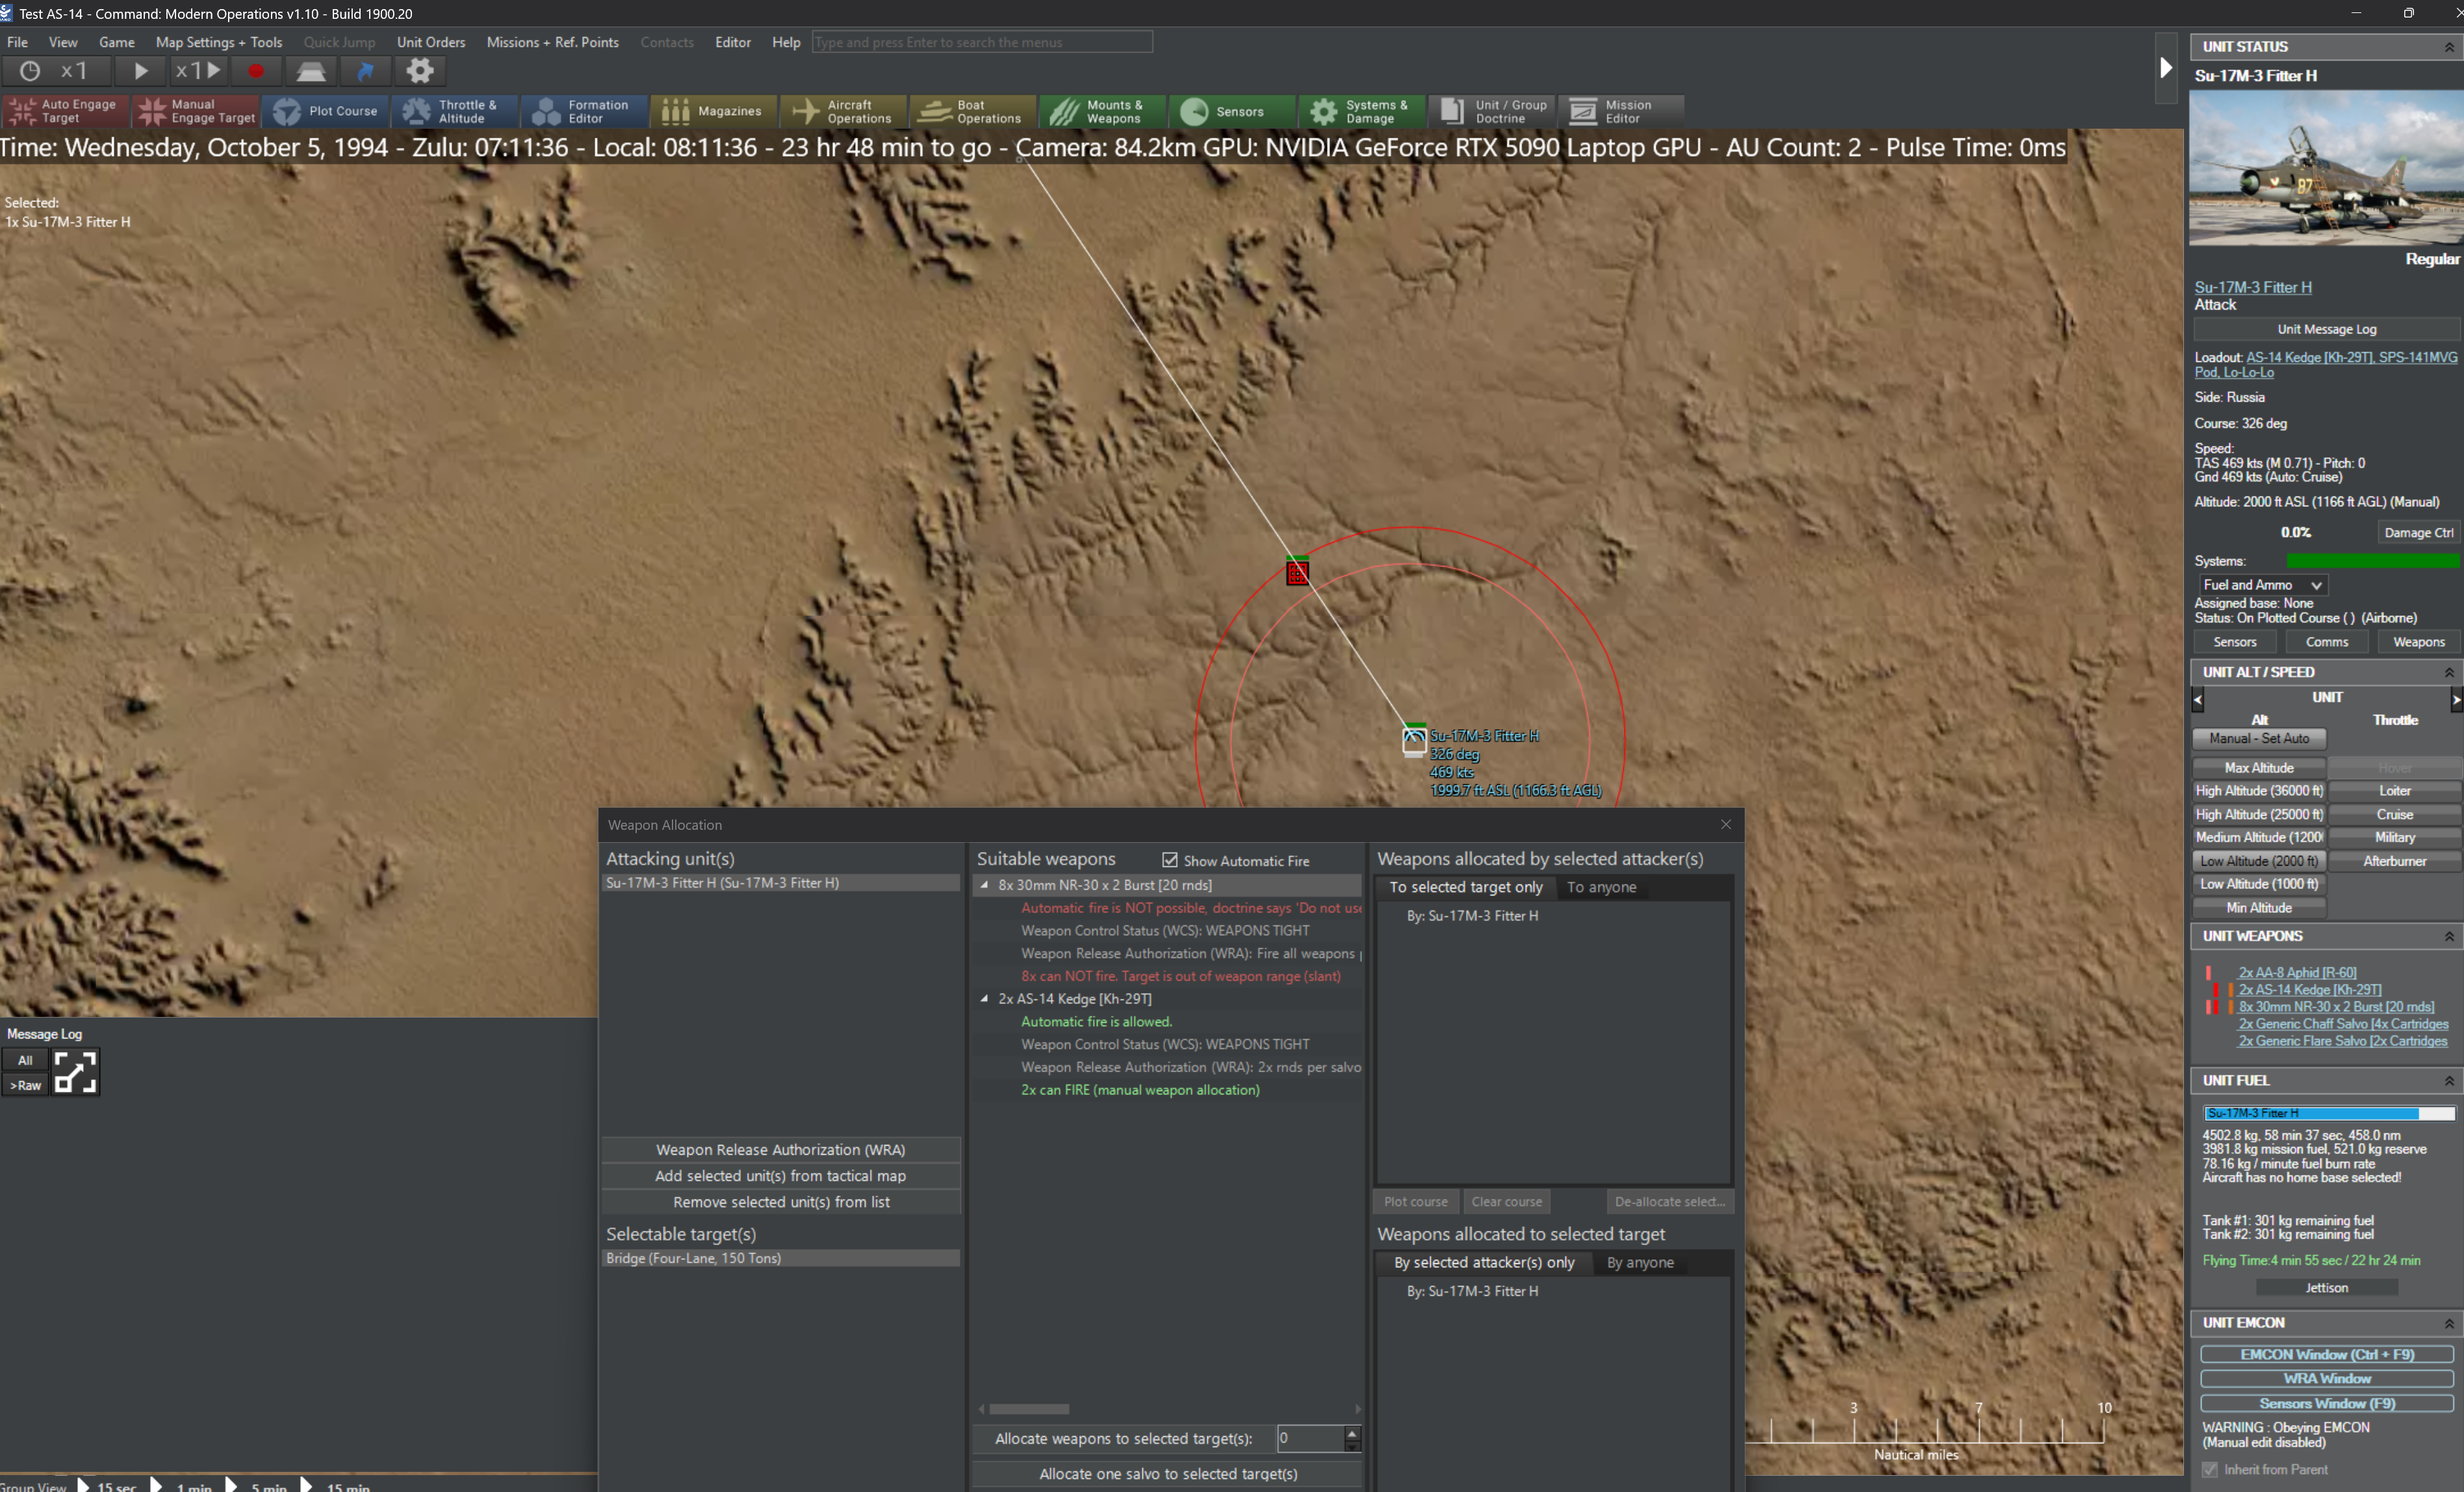The image size is (2464, 1492).
Task: Click Allocate one salvo to selected target(s)
Action: click(x=1168, y=1473)
